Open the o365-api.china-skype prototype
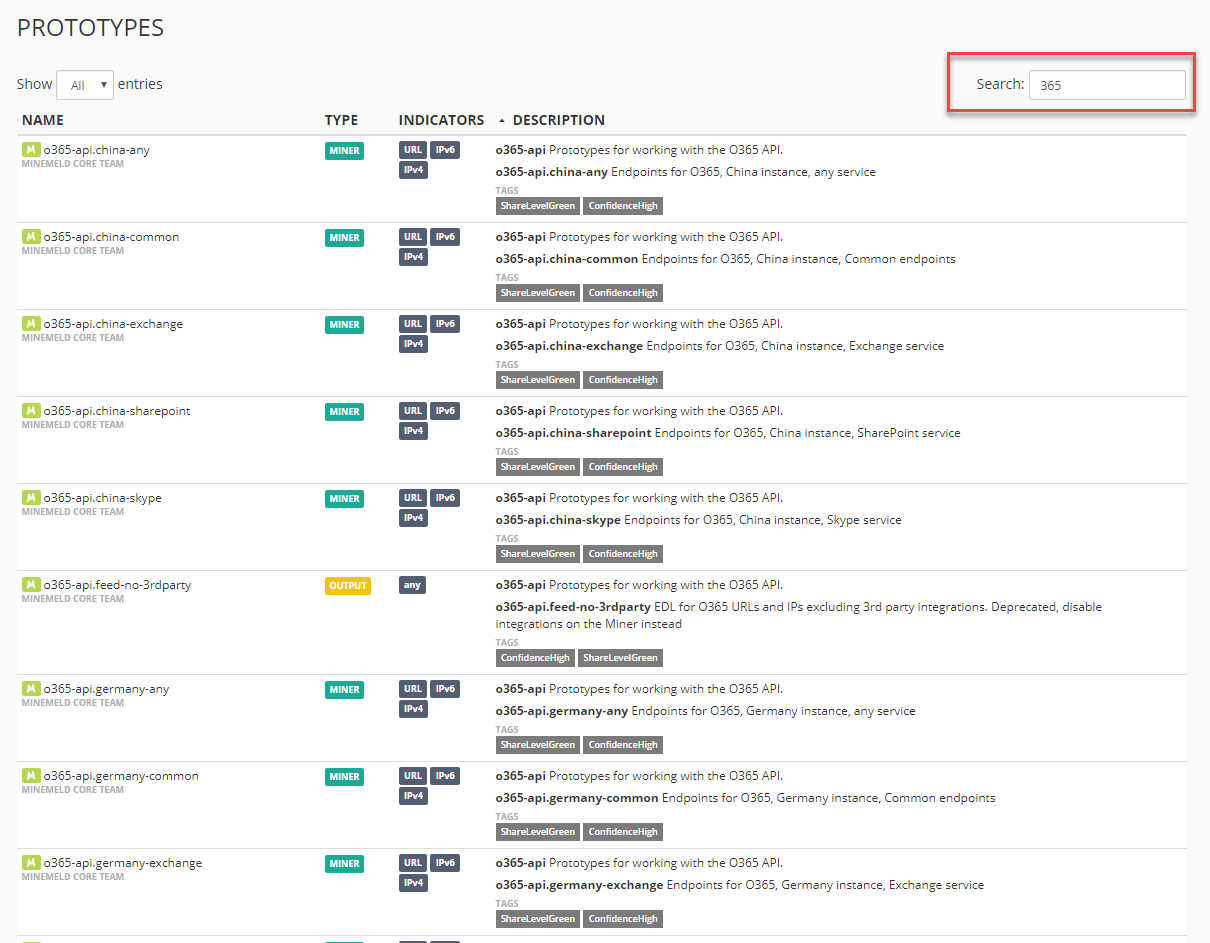1210x943 pixels. pyautogui.click(x=102, y=498)
